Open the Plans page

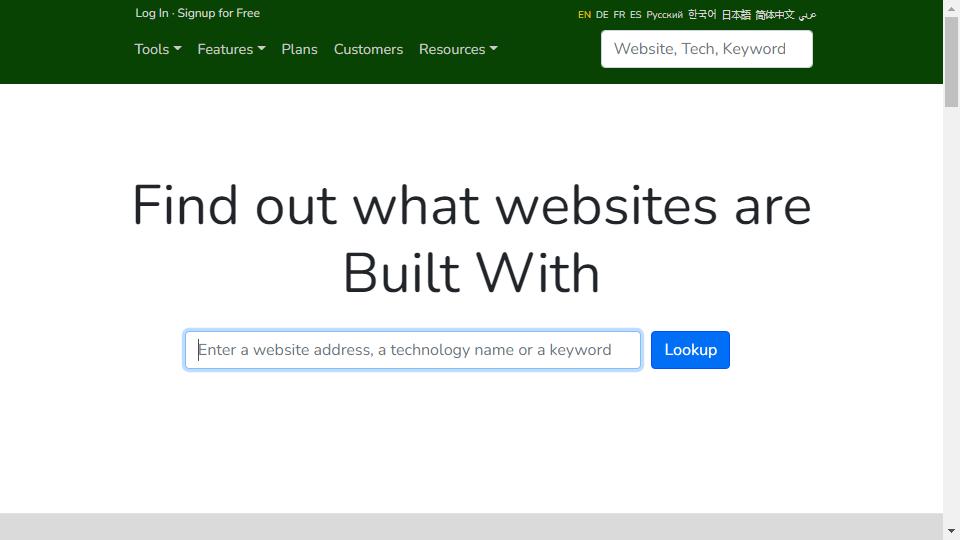[299, 49]
